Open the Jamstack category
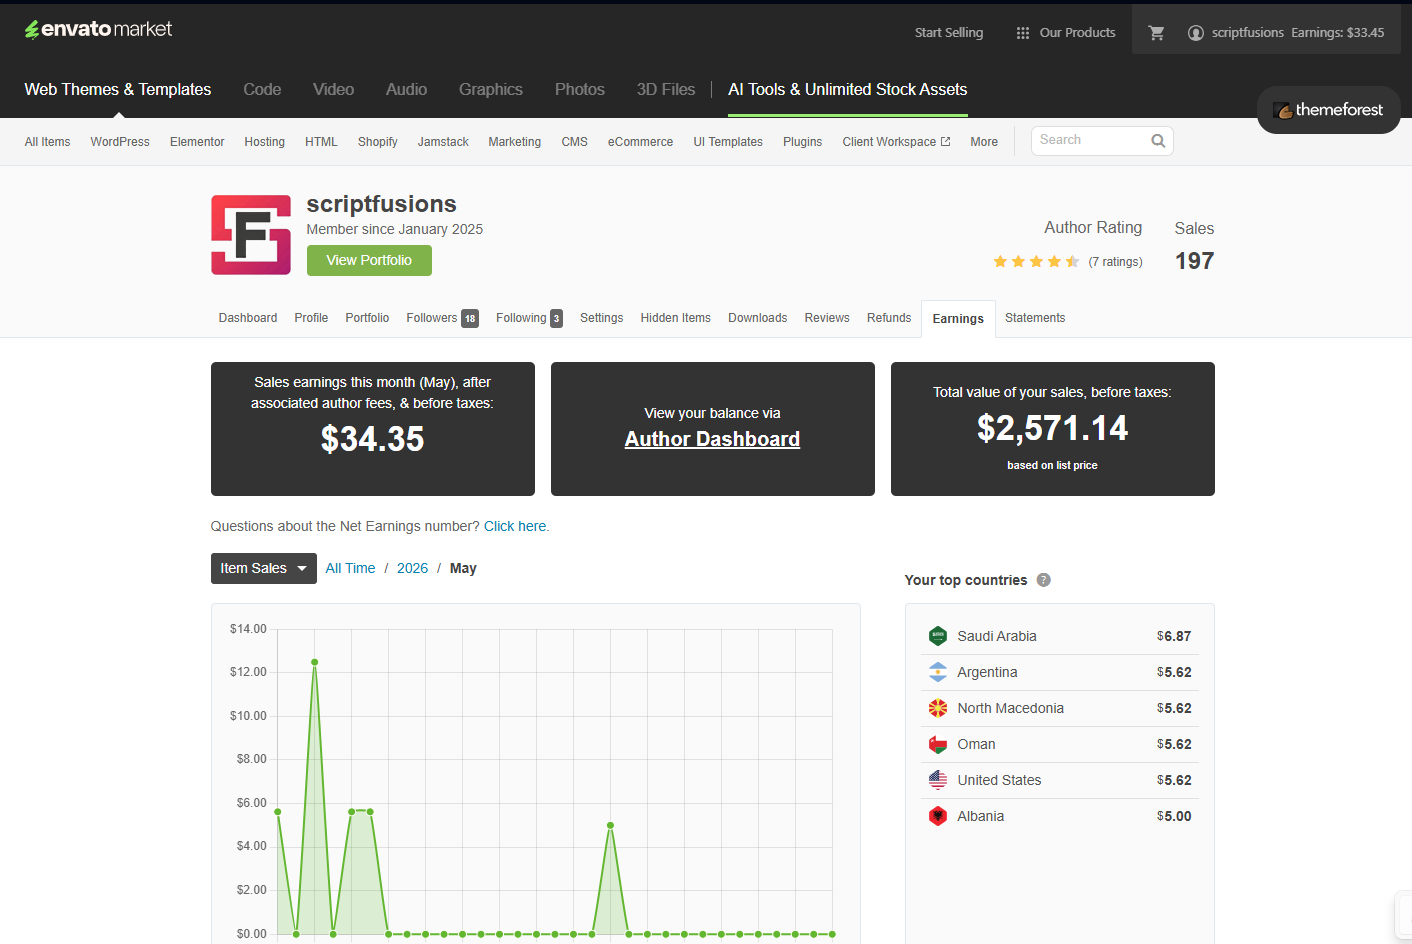 point(443,142)
